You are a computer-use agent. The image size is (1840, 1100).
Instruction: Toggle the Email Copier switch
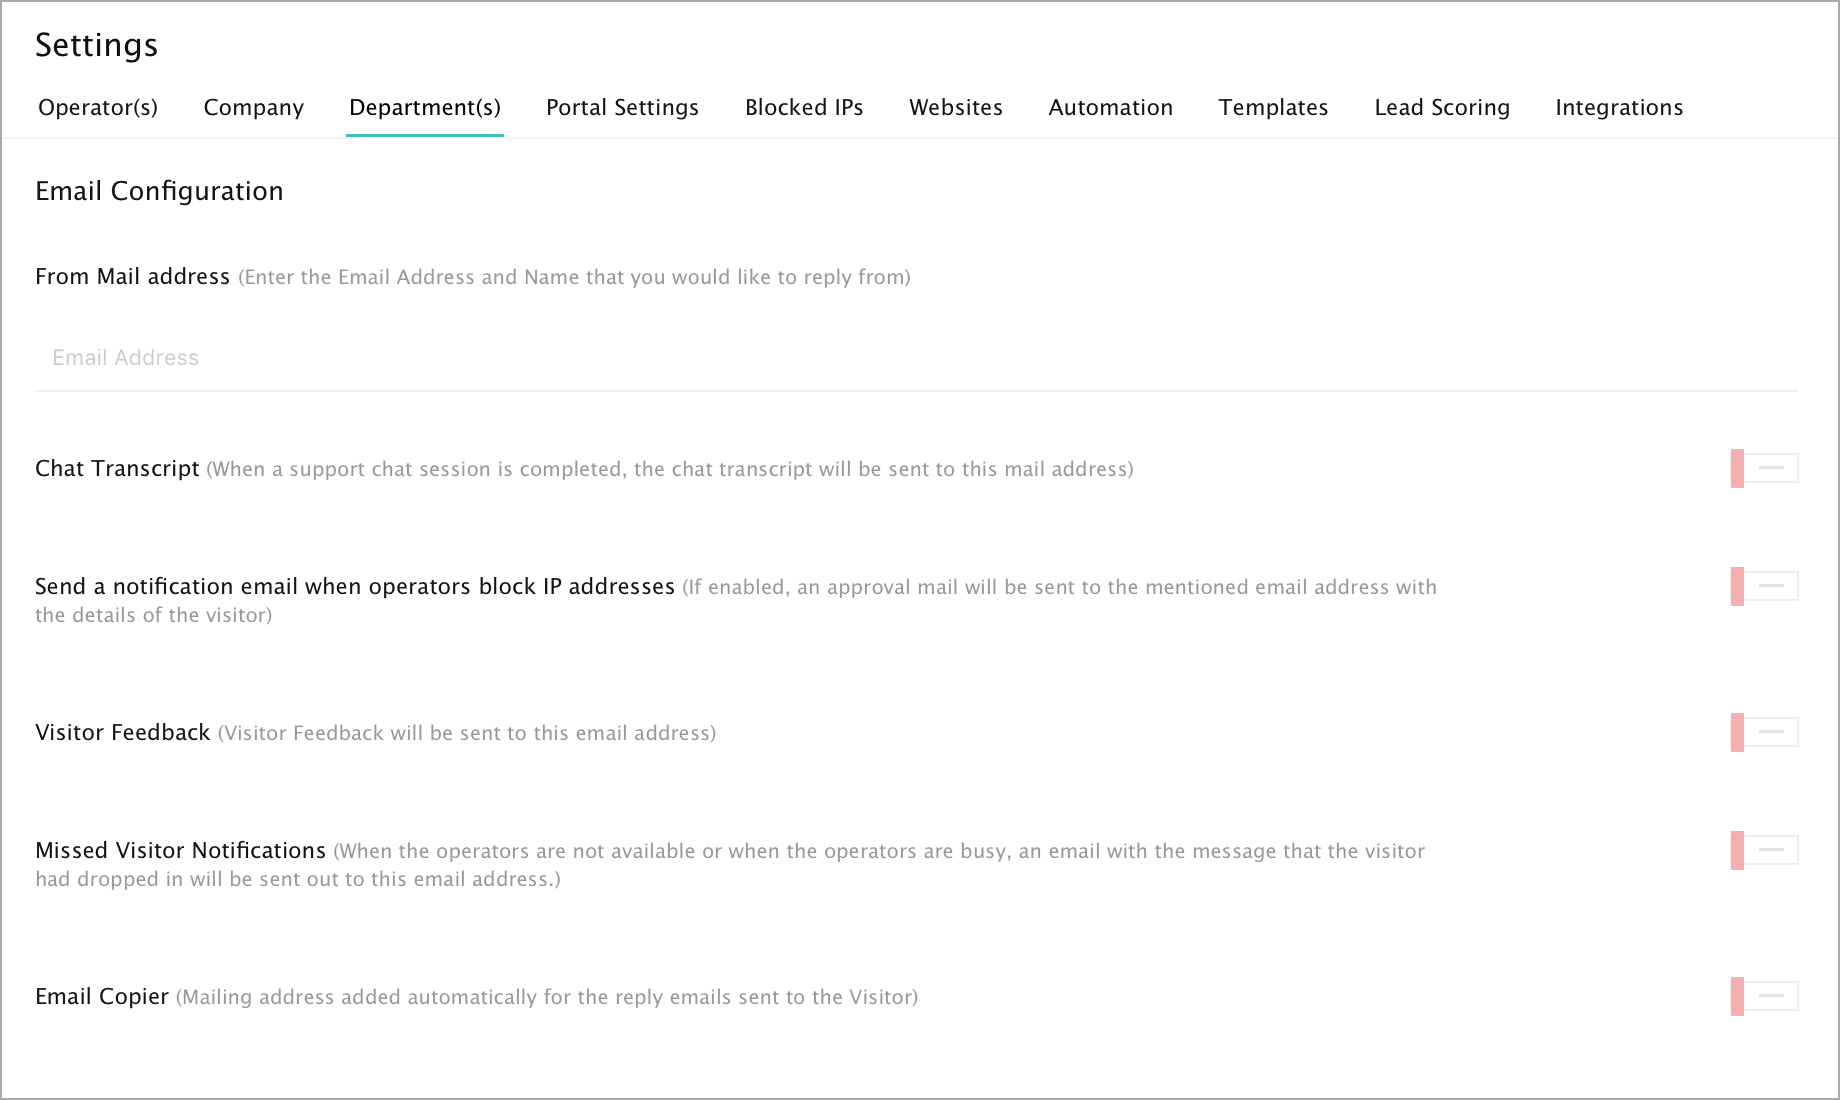click(x=1765, y=996)
